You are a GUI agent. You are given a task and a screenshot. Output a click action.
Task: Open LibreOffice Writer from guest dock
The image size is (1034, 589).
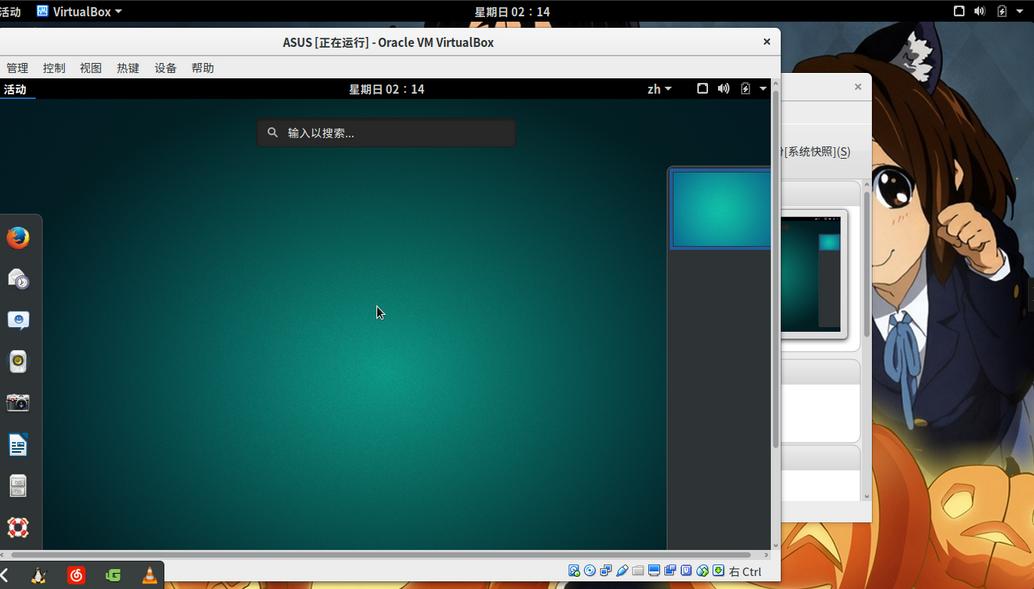pyautogui.click(x=18, y=445)
